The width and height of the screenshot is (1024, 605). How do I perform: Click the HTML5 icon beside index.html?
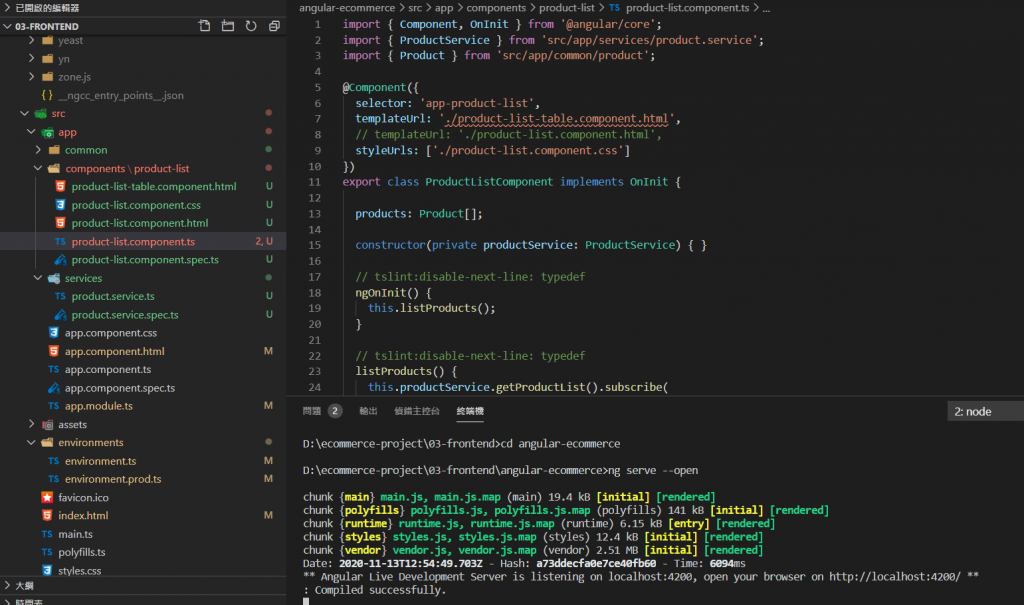(47, 515)
